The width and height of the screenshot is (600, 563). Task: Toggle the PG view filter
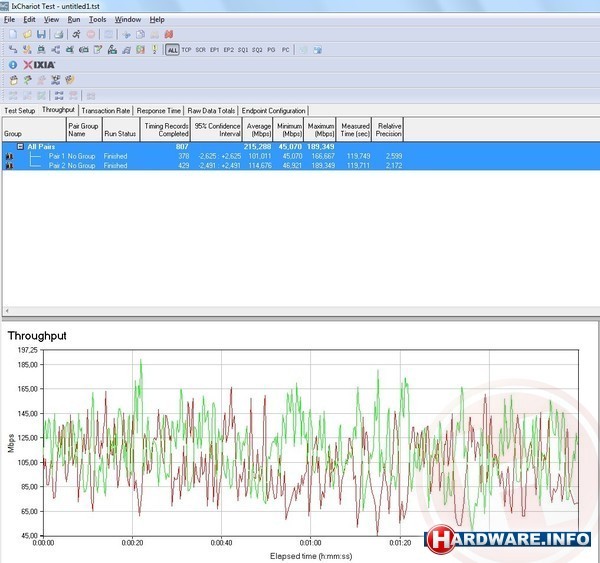pyautogui.click(x=271, y=50)
